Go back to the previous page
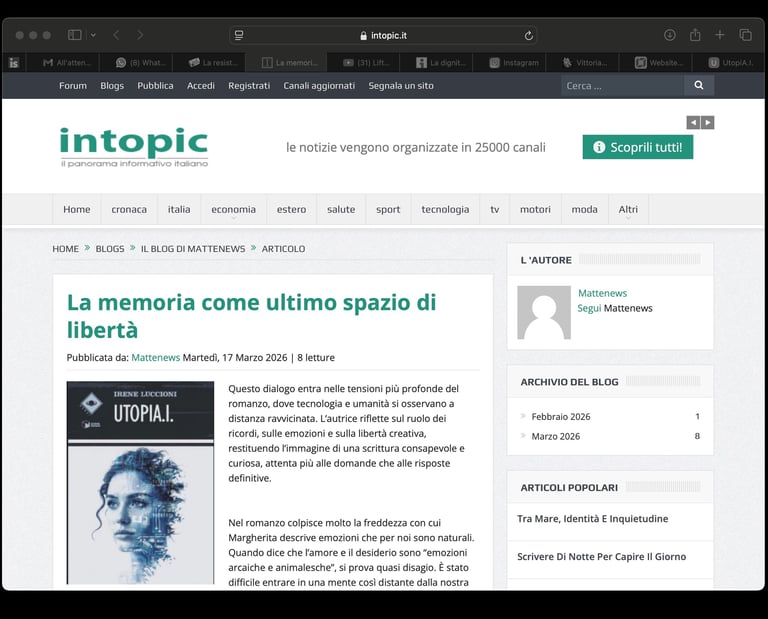768x619 pixels. click(116, 35)
